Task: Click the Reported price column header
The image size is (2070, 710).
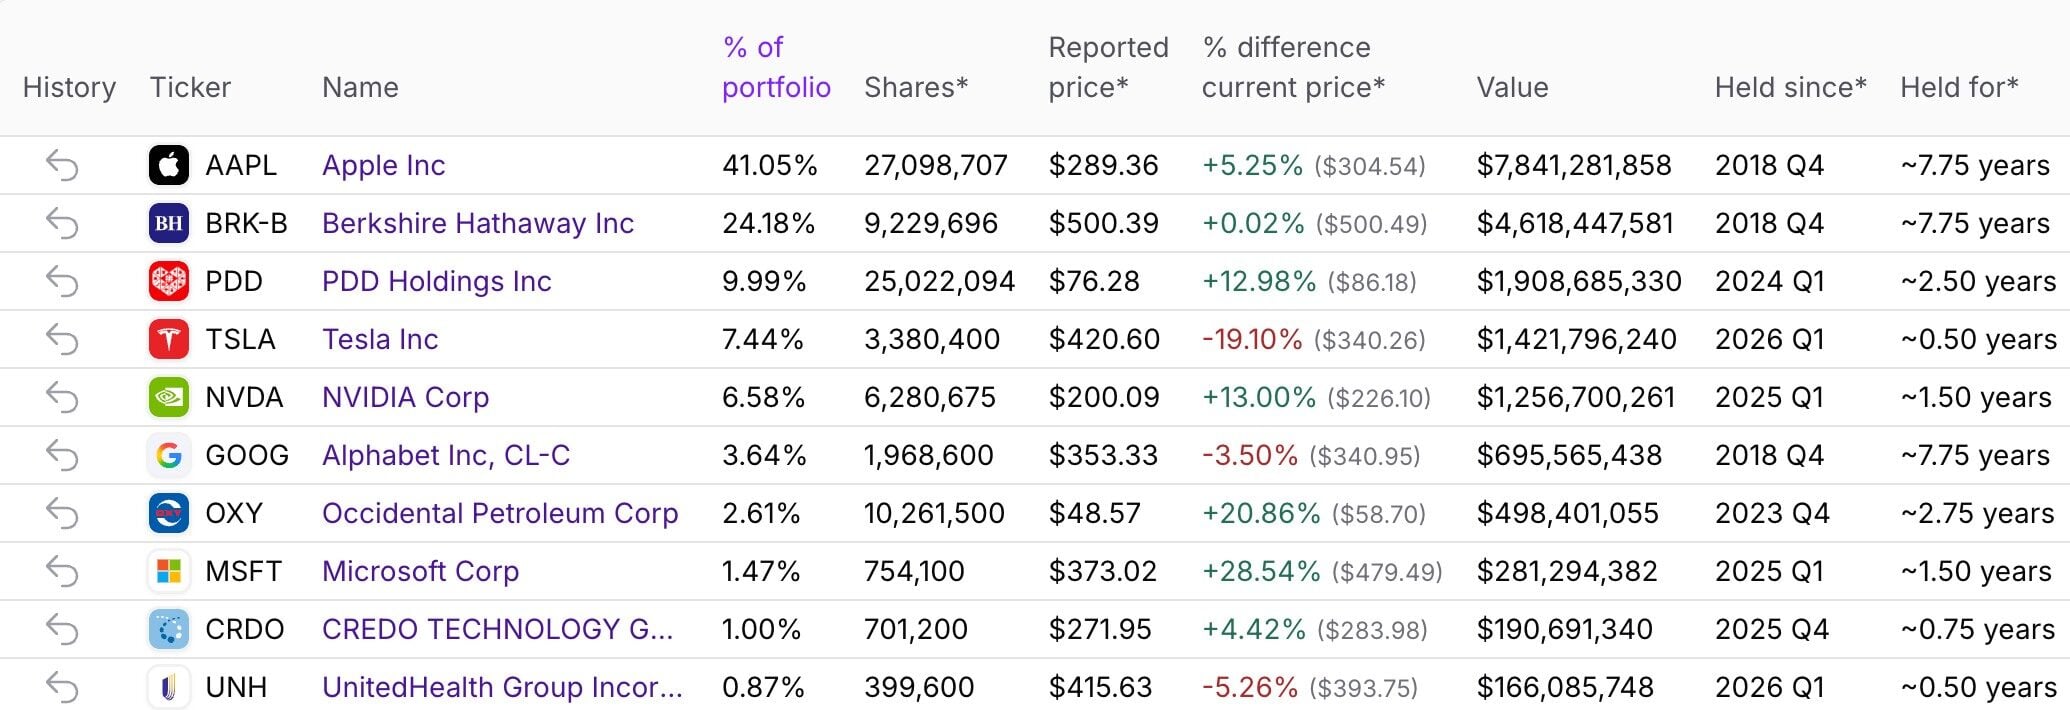Action: pos(1108,67)
